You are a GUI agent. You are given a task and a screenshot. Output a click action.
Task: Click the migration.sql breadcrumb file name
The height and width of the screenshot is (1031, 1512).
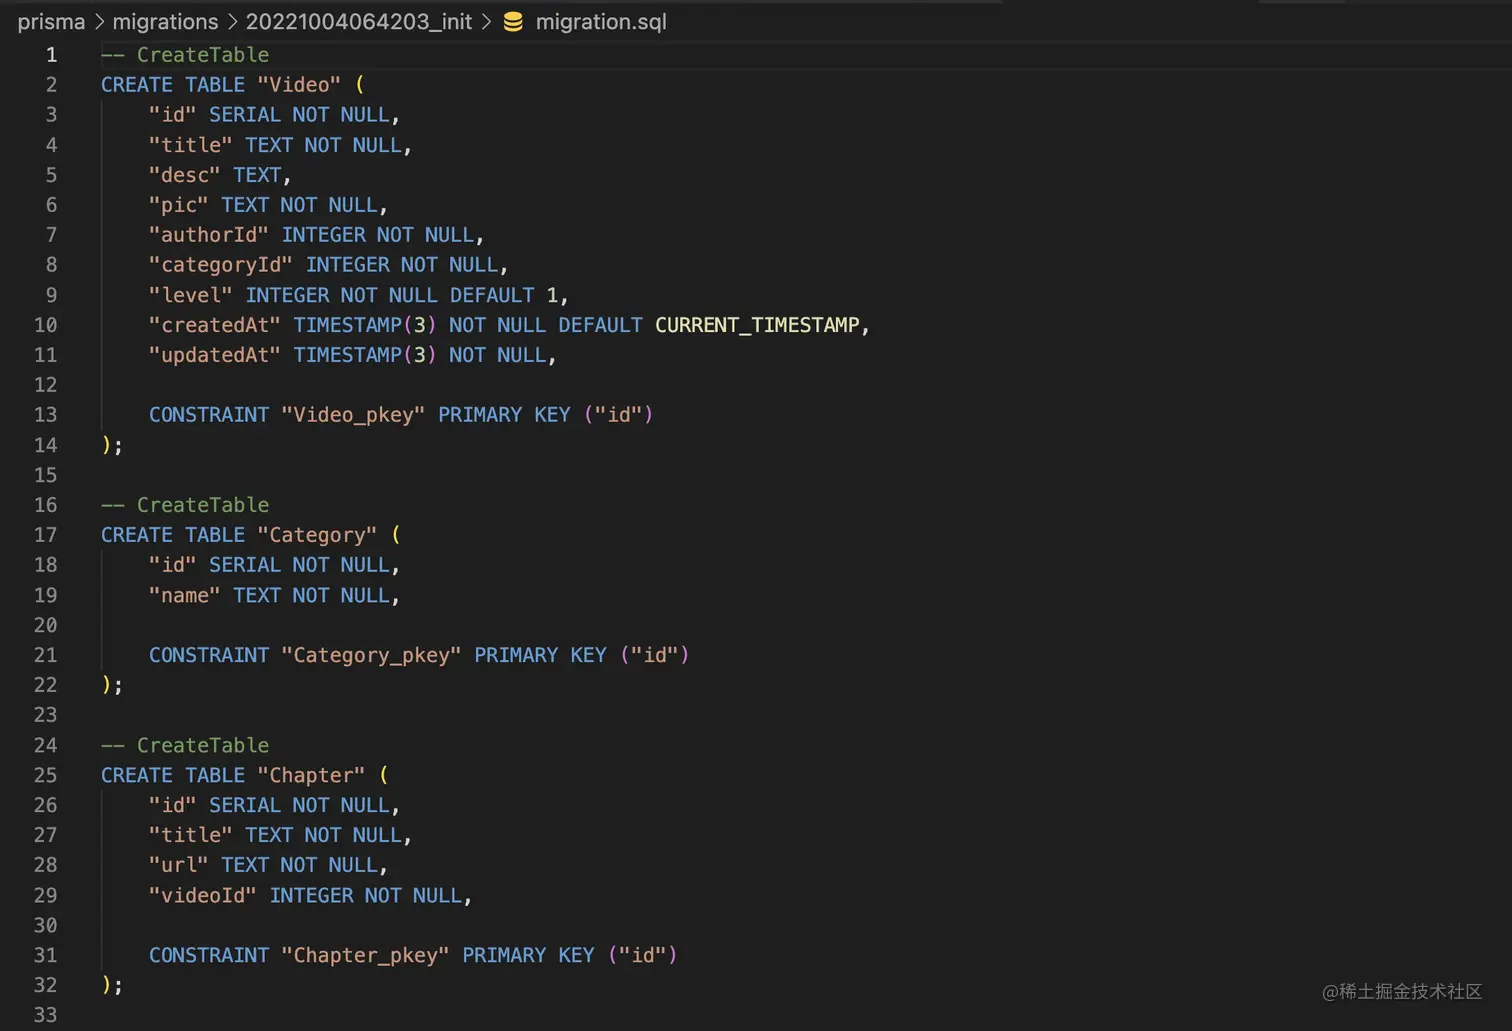601,21
